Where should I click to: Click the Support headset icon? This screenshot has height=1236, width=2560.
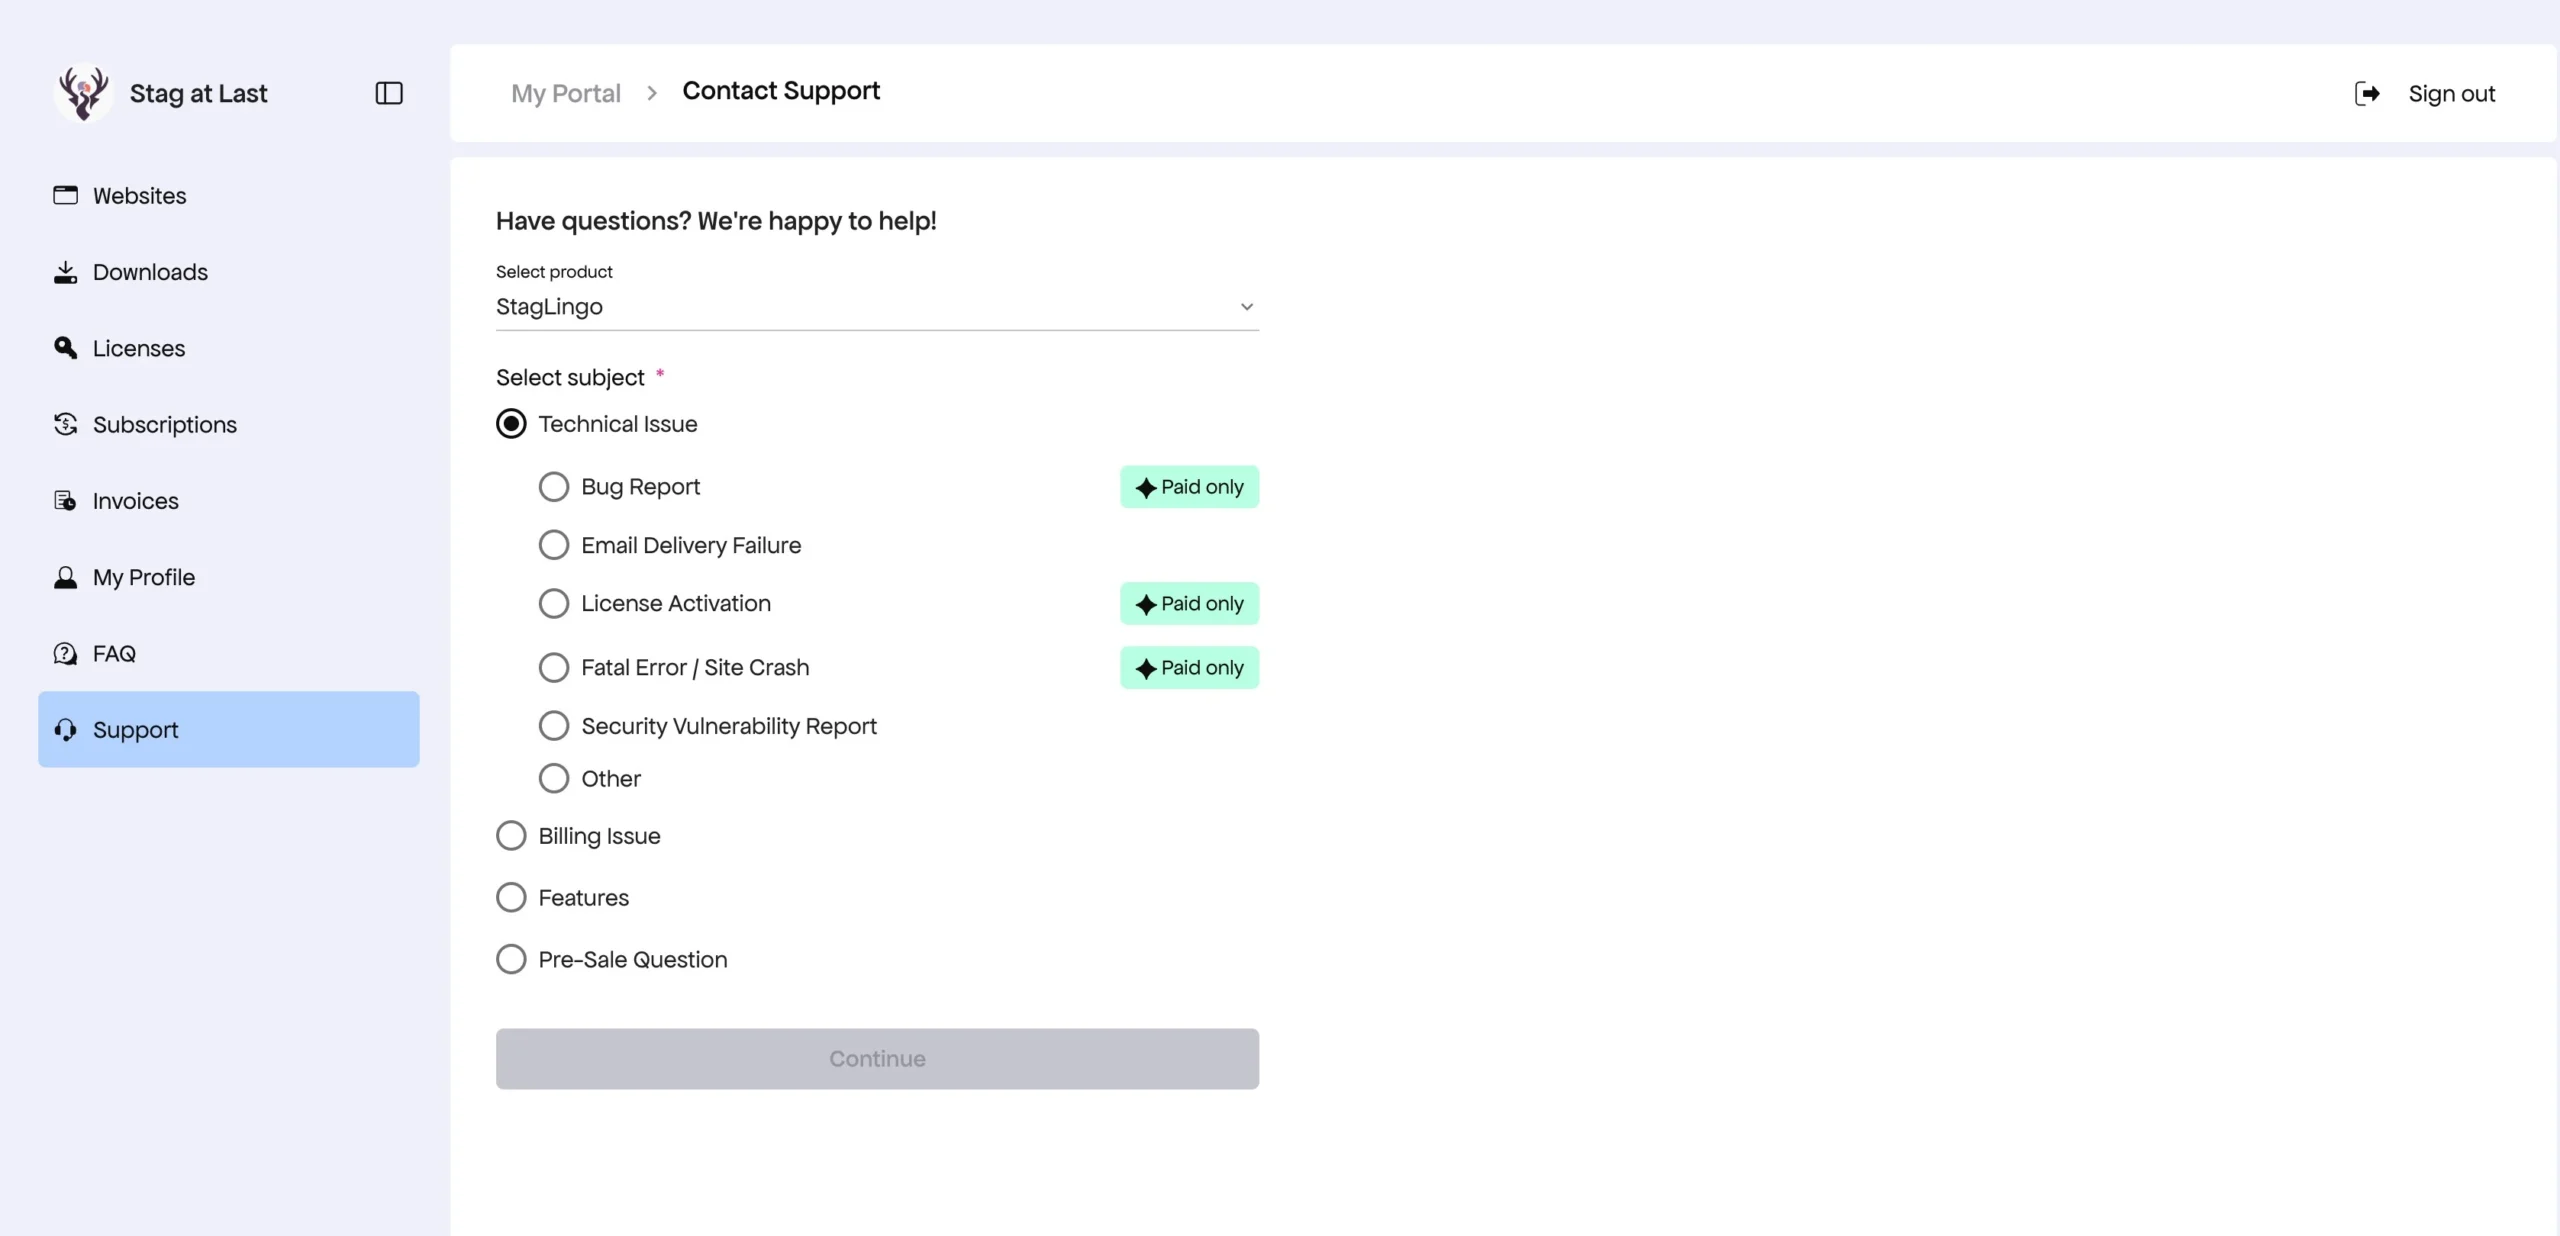click(66, 729)
